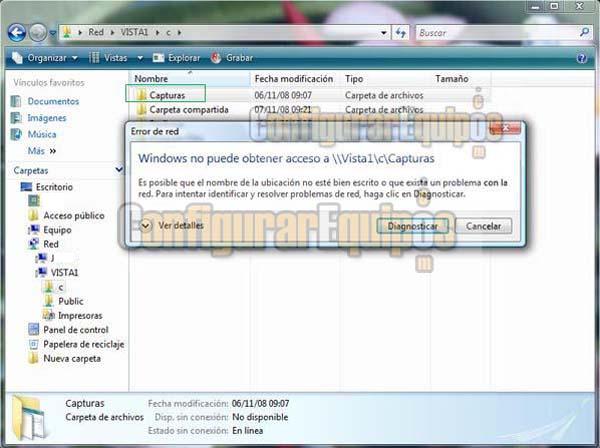Sort by the Tamaño column header
This screenshot has width=600, height=448.
point(461,79)
